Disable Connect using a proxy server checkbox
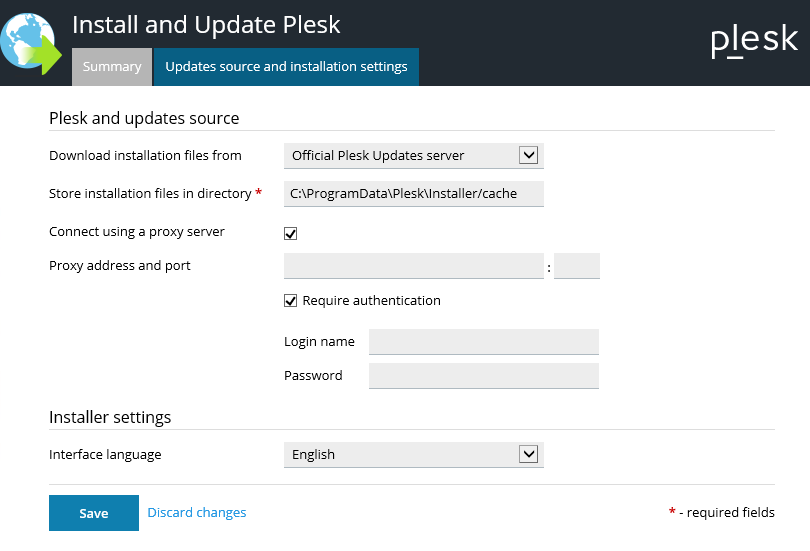Viewport: 810px width, 551px height. point(291,233)
